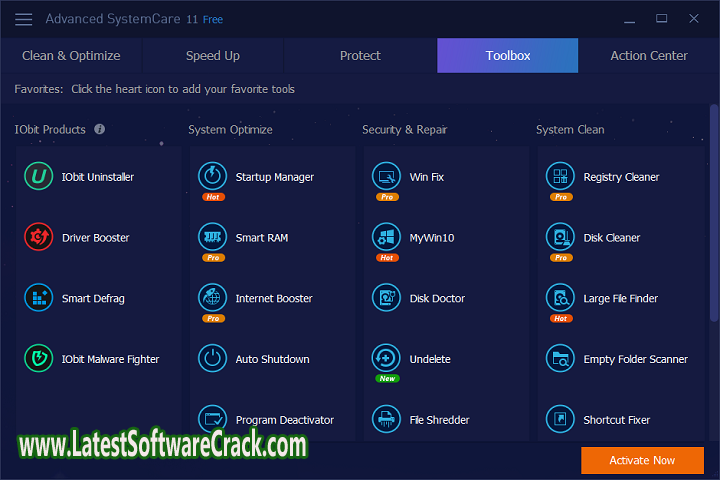Open the hamburger menu icon
The image size is (720, 480).
tap(23, 19)
